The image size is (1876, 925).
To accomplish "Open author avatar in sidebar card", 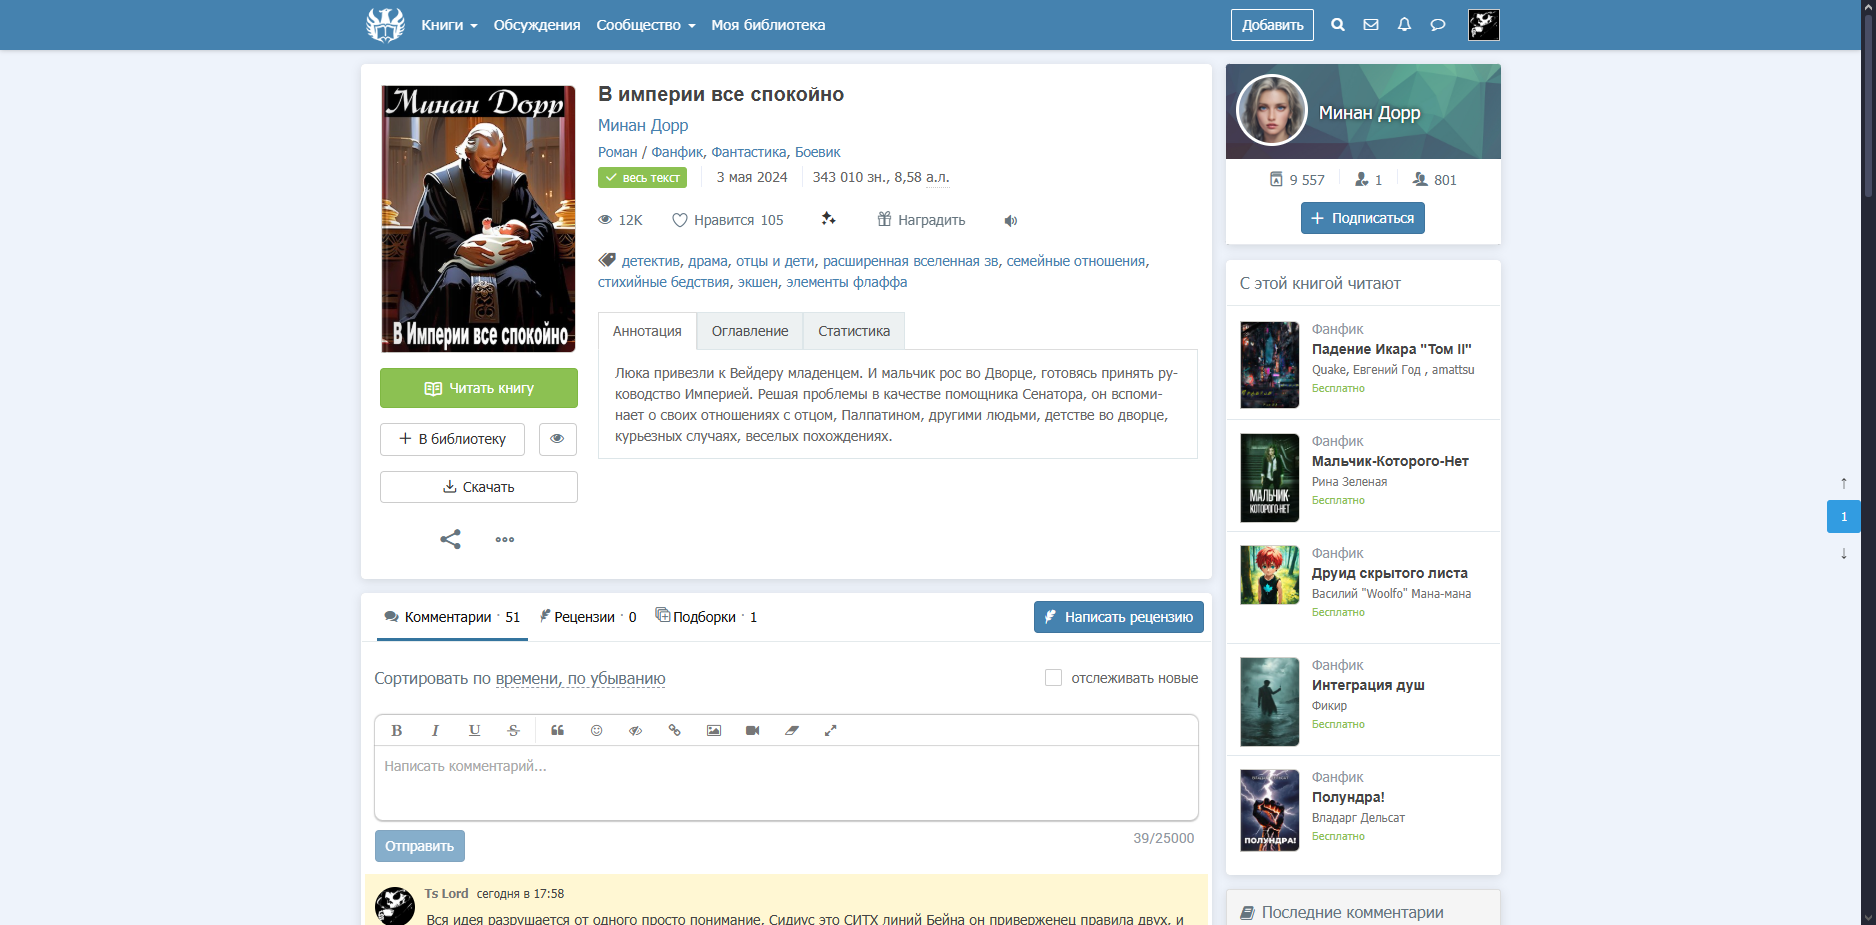I will (x=1272, y=111).
